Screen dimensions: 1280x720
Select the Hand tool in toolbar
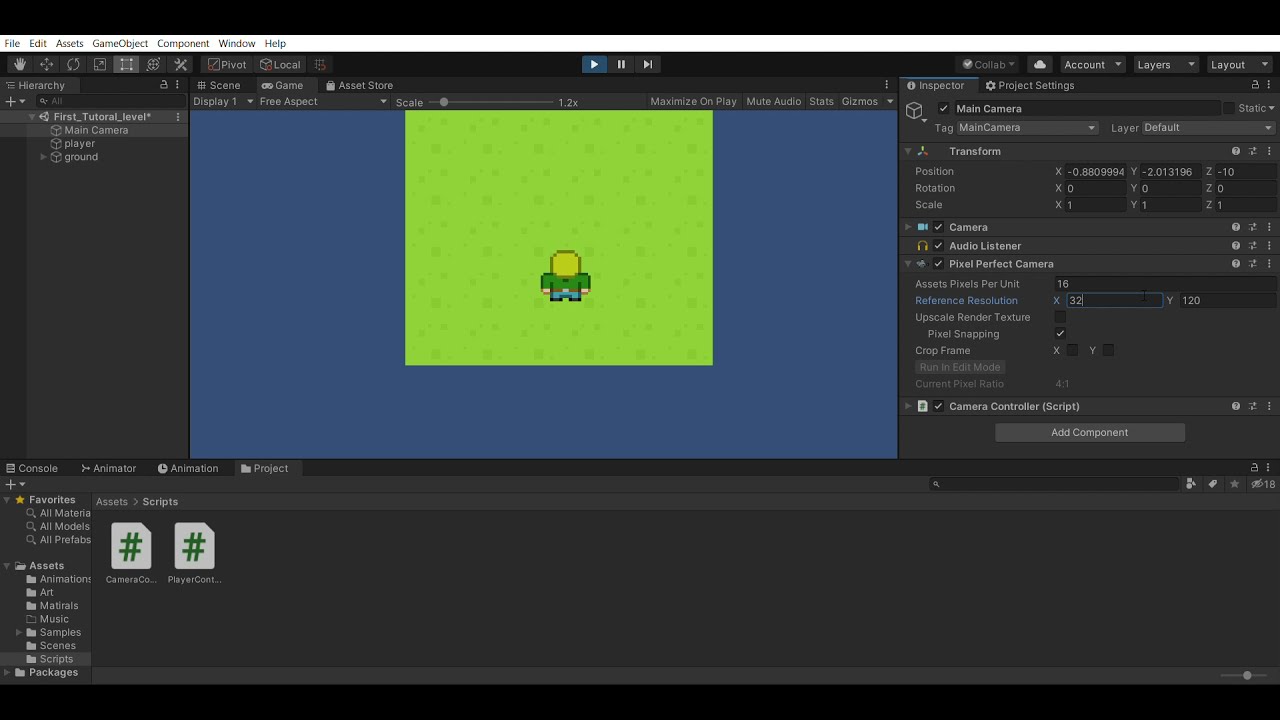(x=20, y=64)
